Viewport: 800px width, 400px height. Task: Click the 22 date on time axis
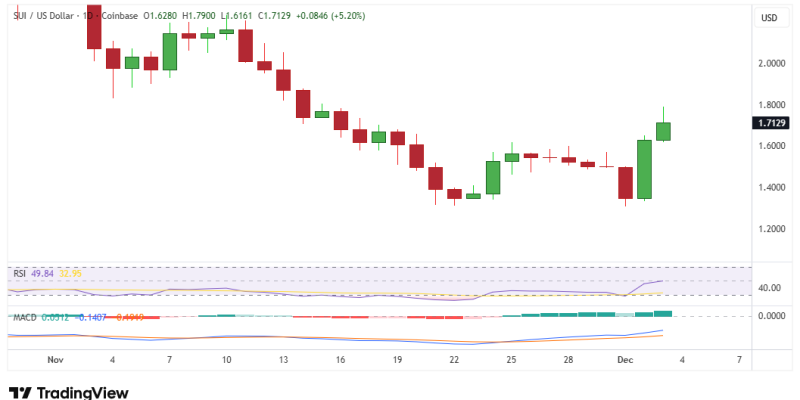pos(454,358)
